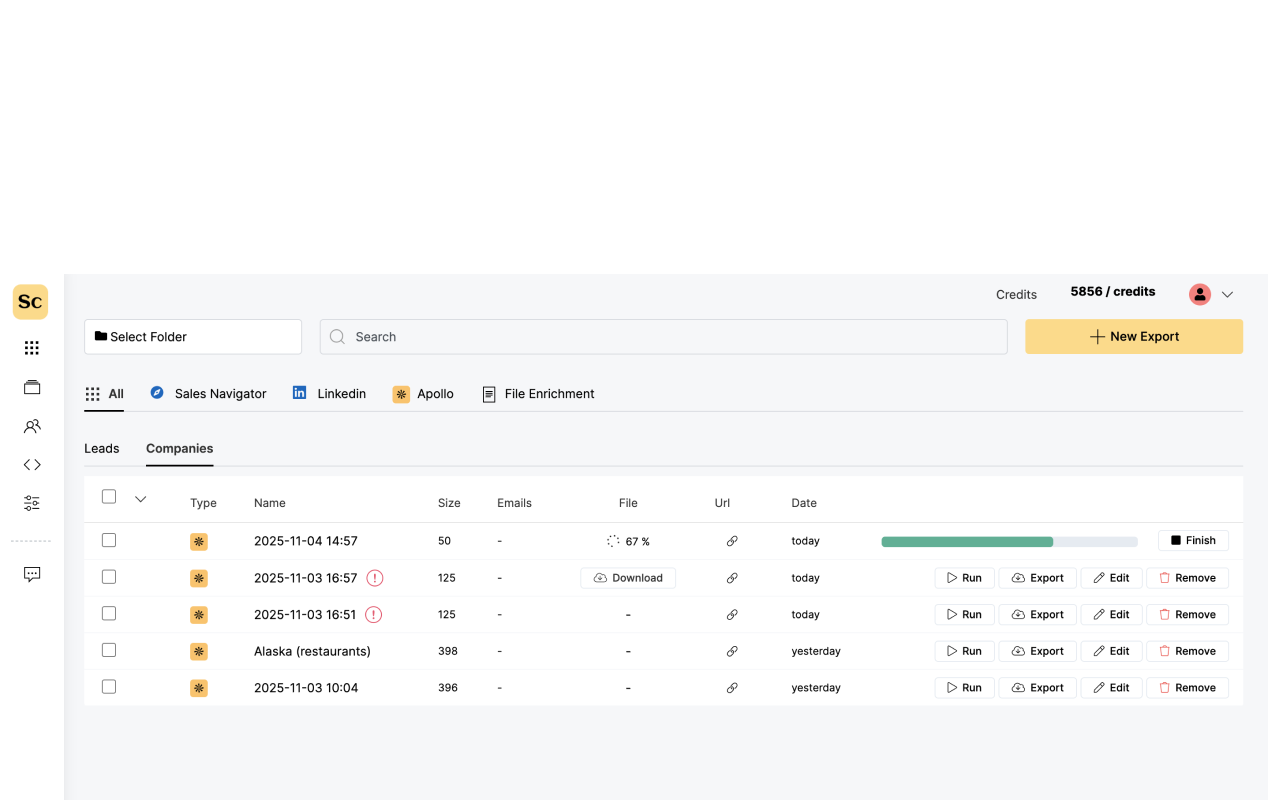Viewport: 1280px width, 800px height.
Task: Click inside the Search field
Action: [x=663, y=336]
